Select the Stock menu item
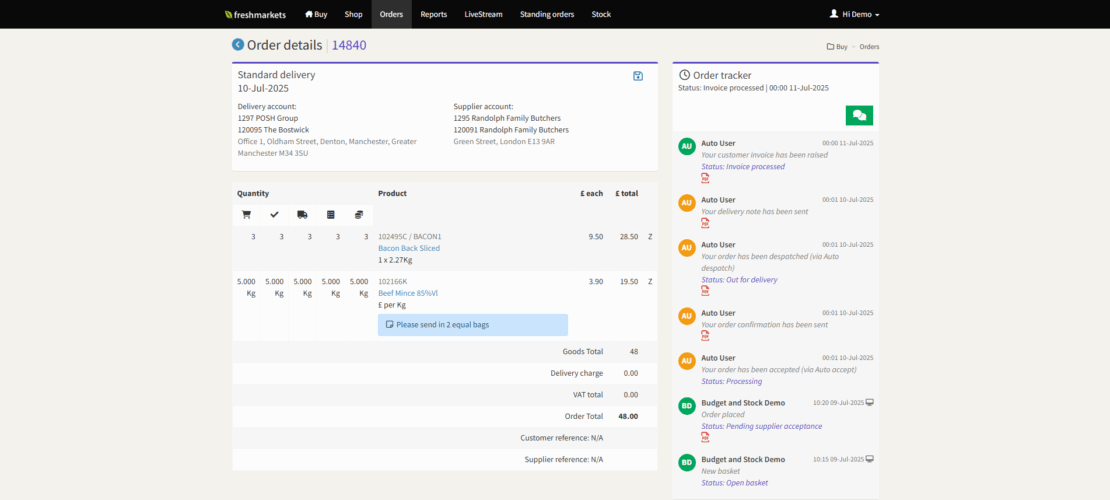The height and width of the screenshot is (500, 1110). pos(601,14)
